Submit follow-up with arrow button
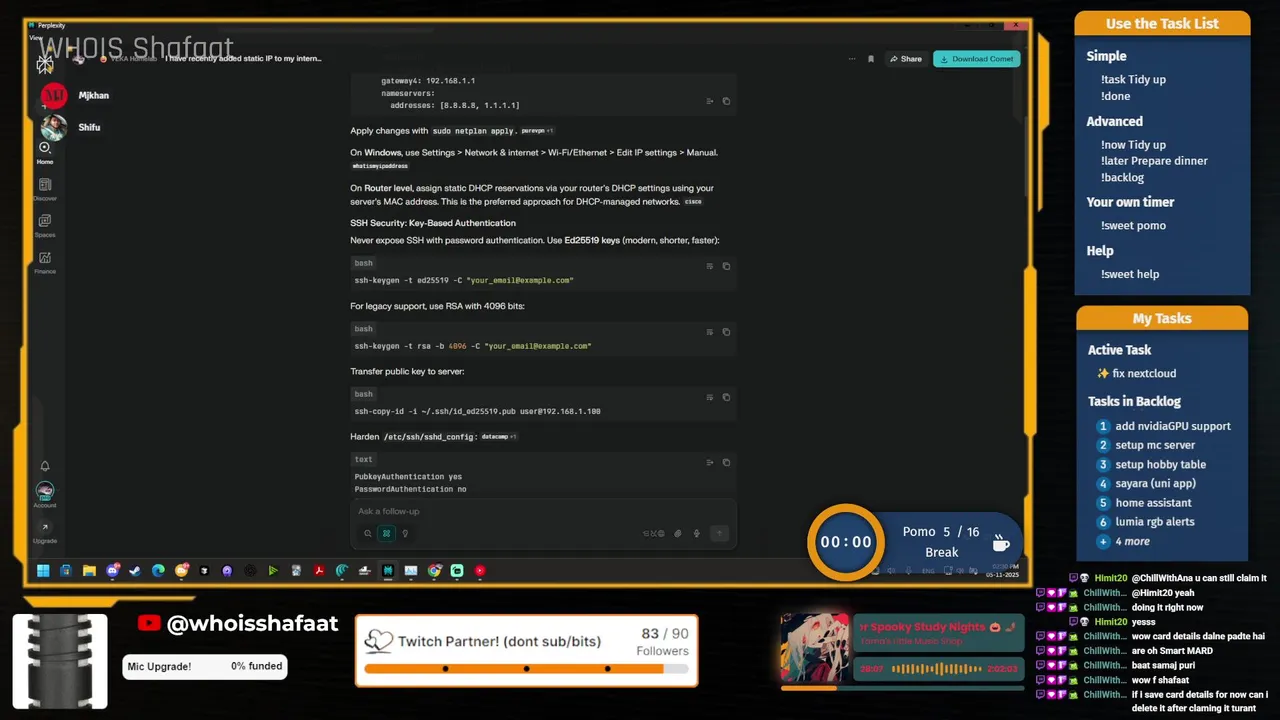The height and width of the screenshot is (720, 1280). tap(719, 533)
